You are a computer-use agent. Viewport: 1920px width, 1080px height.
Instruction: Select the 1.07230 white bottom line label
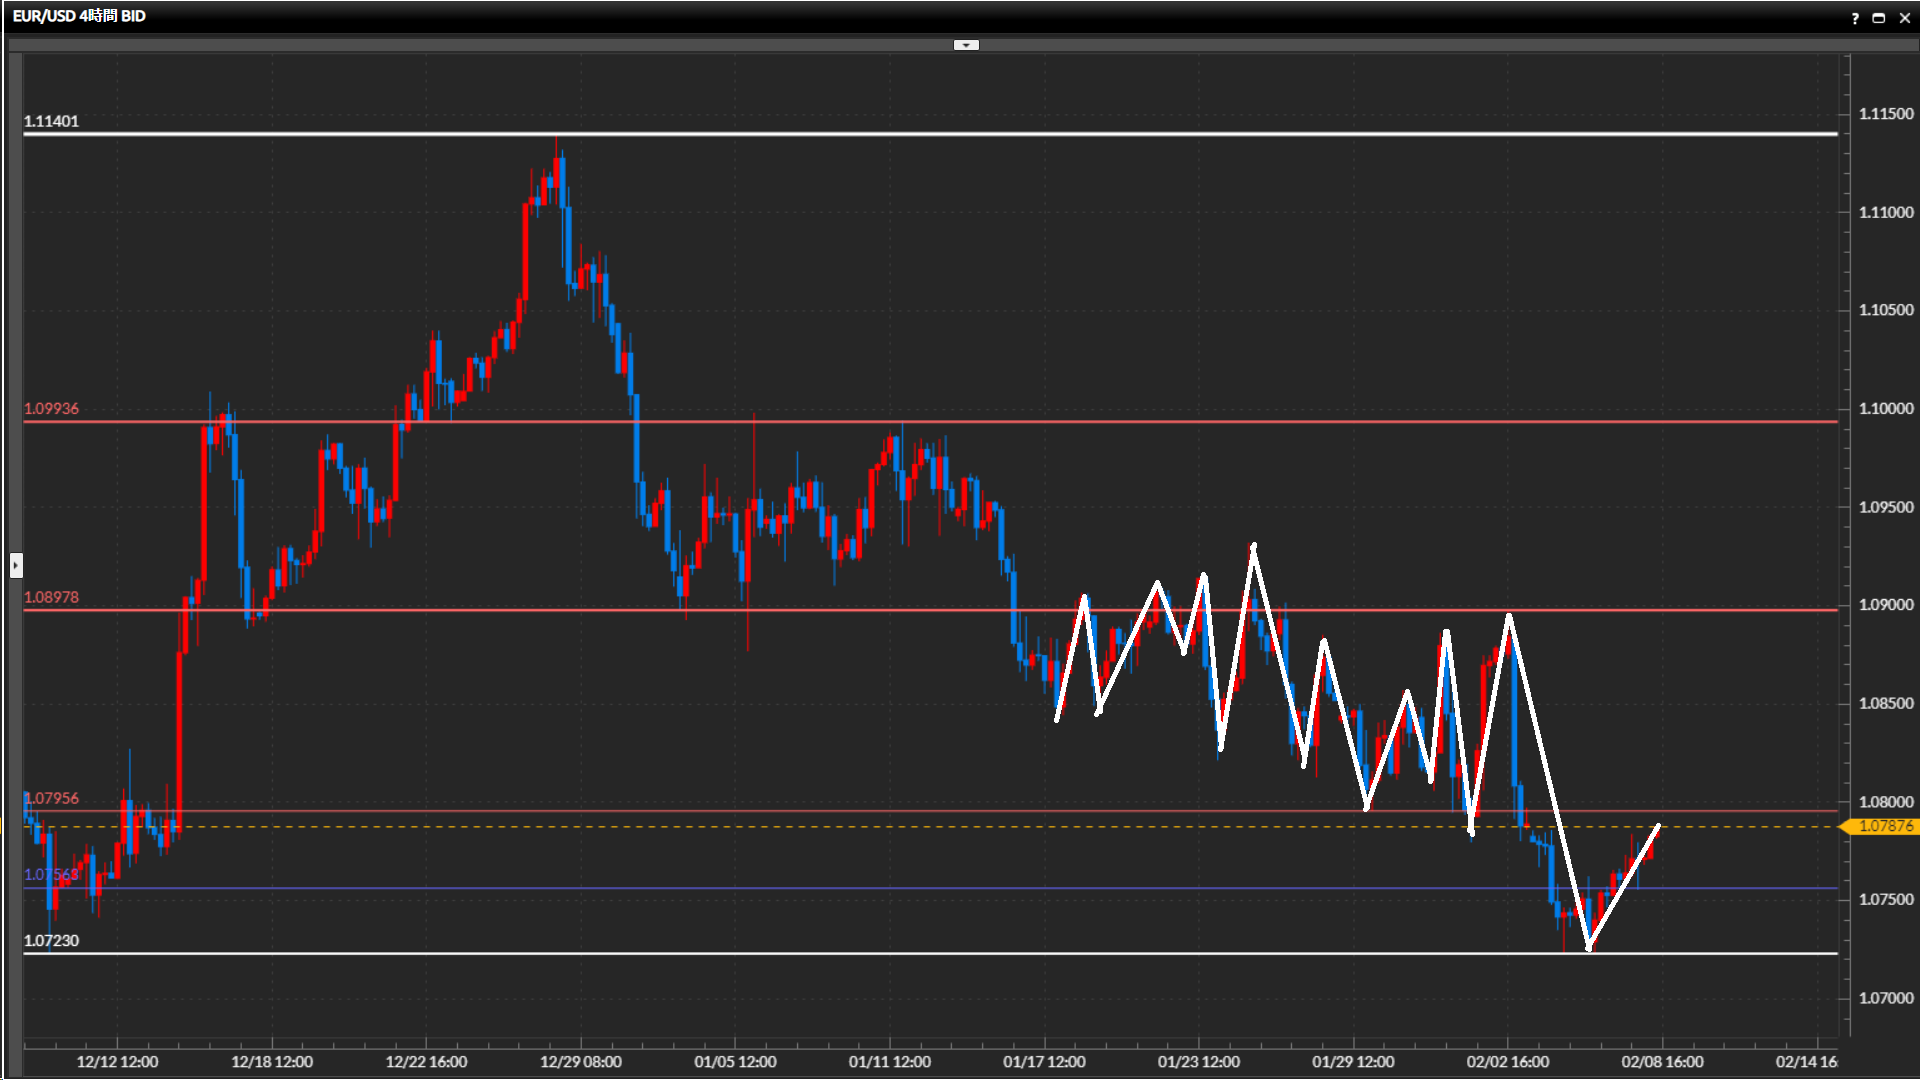[x=52, y=940]
